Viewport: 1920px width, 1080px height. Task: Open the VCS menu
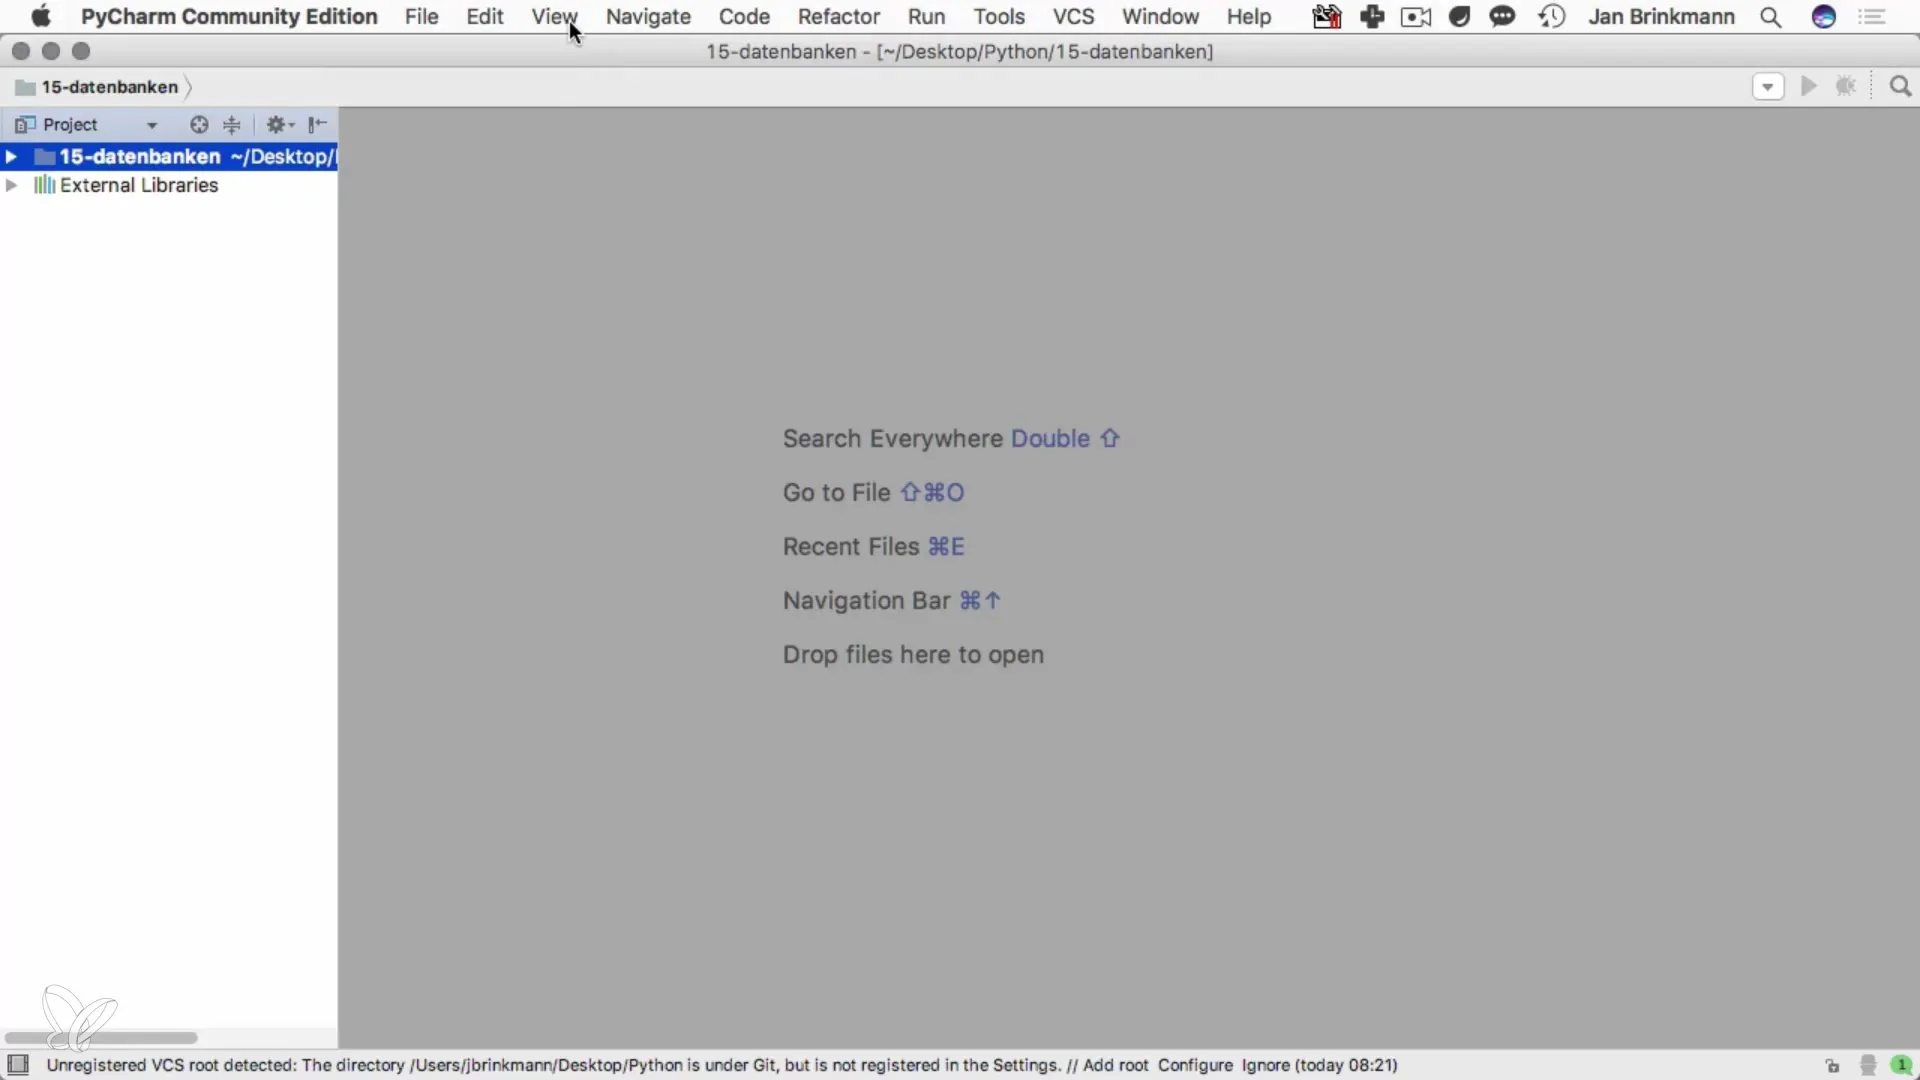(x=1073, y=17)
